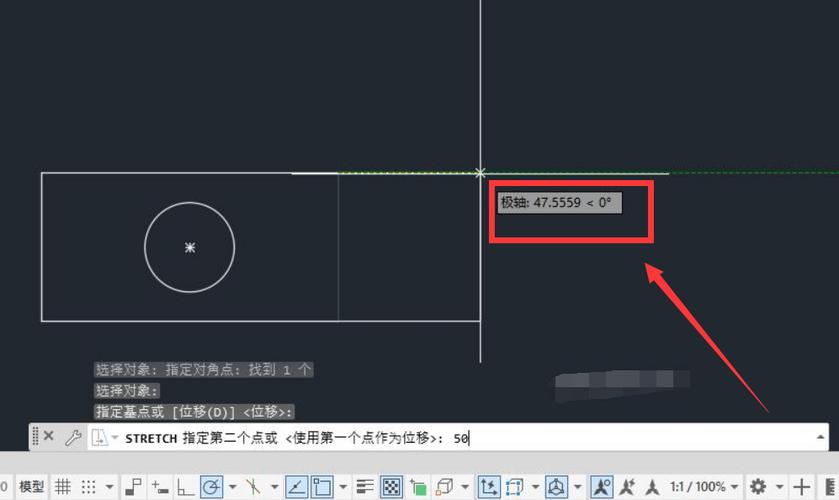The width and height of the screenshot is (839, 500).
Task: Toggle dynamic input icon
Action: 159,487
